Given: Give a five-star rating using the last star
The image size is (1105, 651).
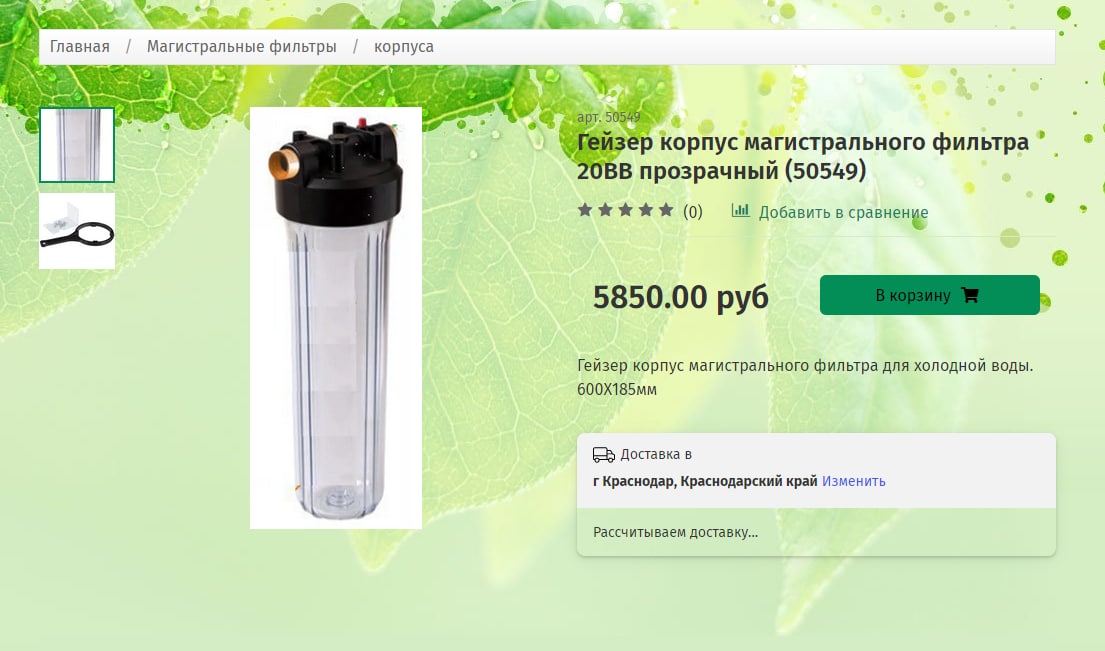Looking at the screenshot, I should click(x=666, y=209).
